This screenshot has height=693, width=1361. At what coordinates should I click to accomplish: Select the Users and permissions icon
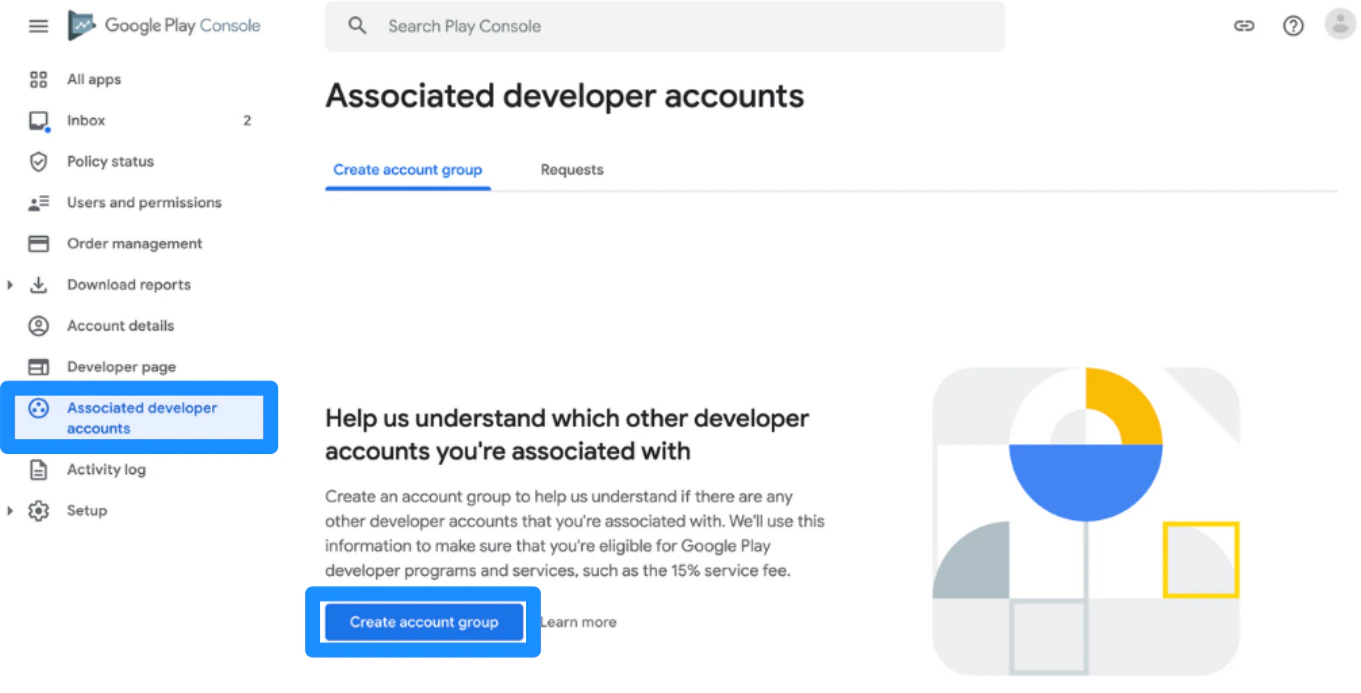(38, 202)
